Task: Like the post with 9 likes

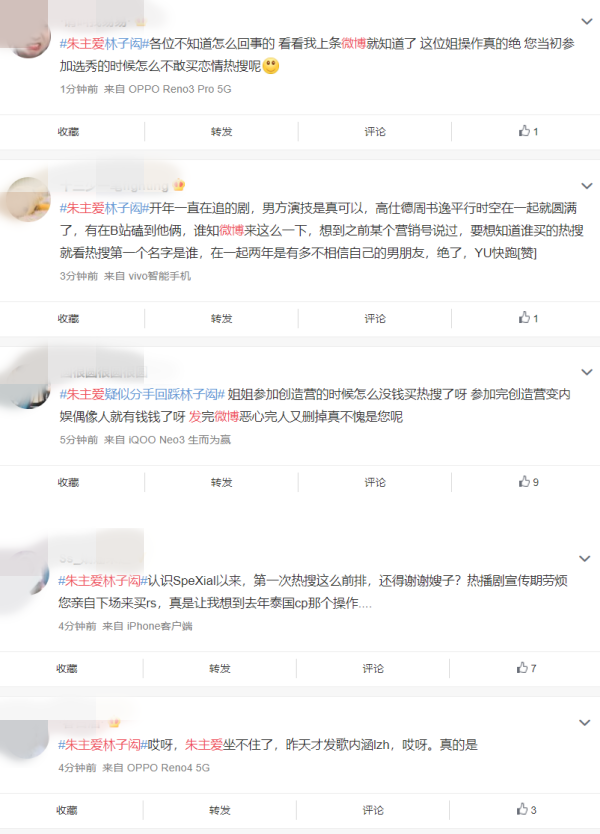Action: (x=528, y=482)
